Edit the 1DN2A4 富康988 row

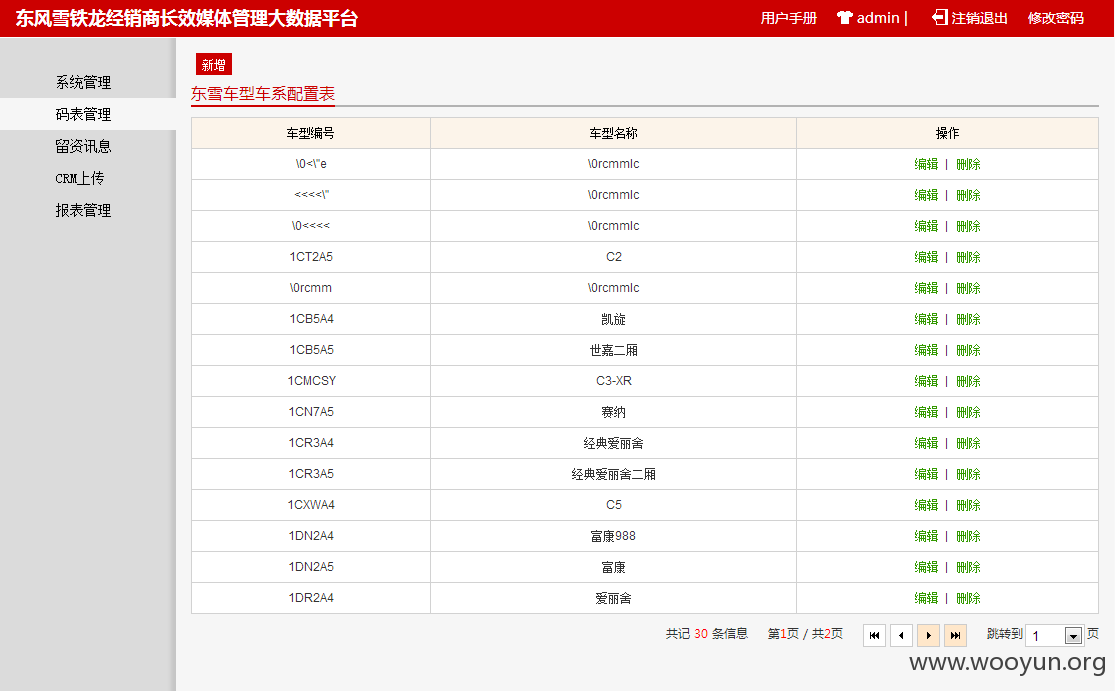click(926, 537)
